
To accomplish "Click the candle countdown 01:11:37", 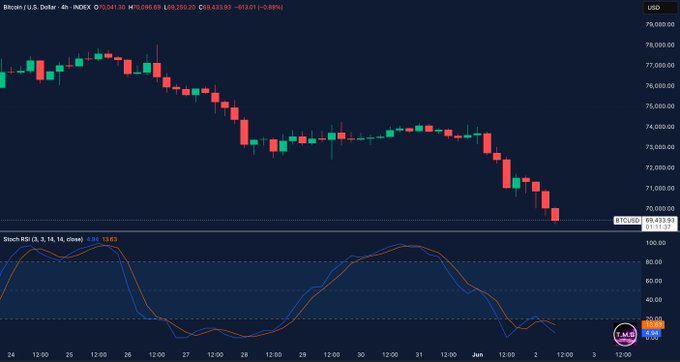I will 658,227.
